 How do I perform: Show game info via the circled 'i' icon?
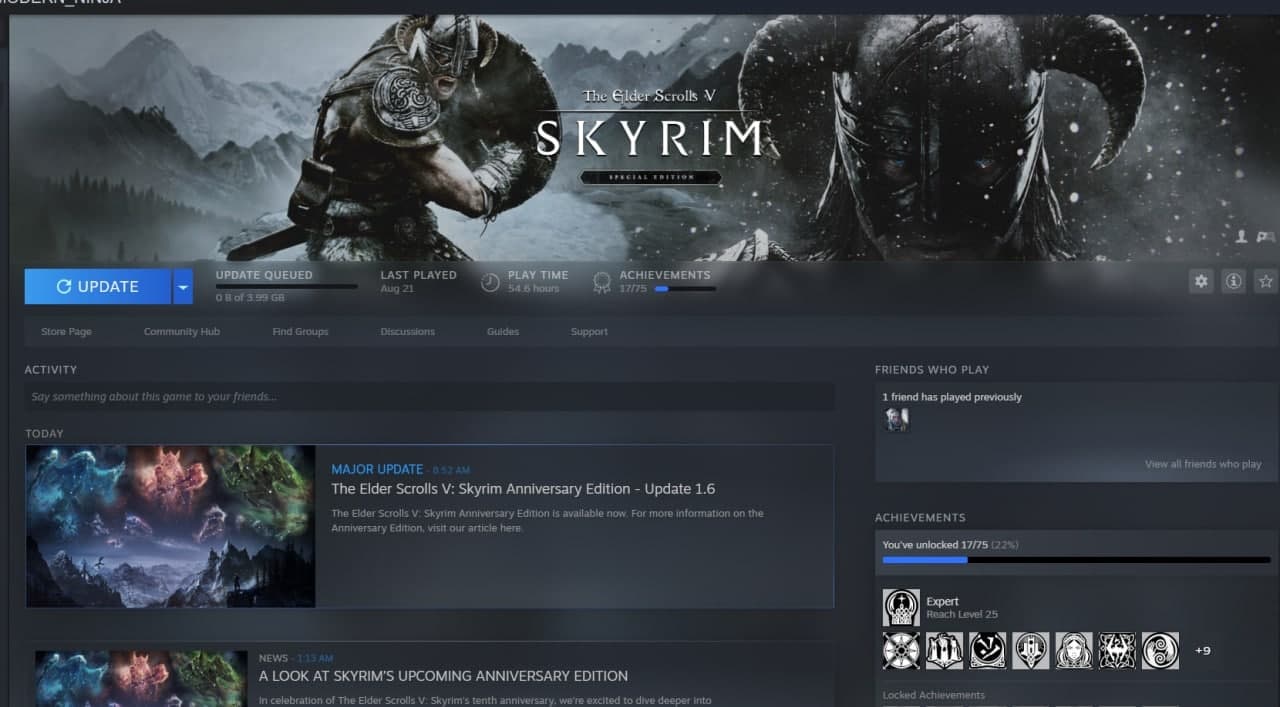[1234, 282]
